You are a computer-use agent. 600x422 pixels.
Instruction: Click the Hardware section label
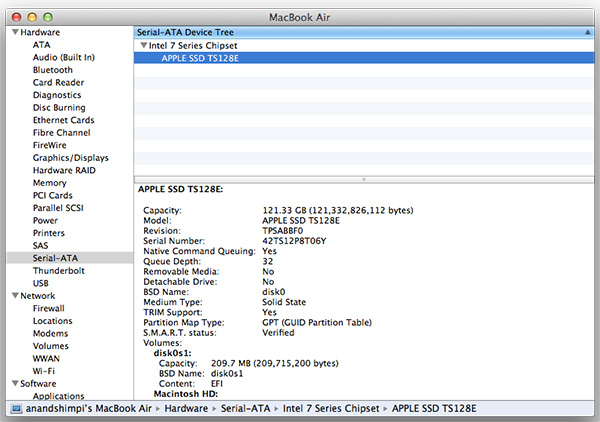pos(40,32)
